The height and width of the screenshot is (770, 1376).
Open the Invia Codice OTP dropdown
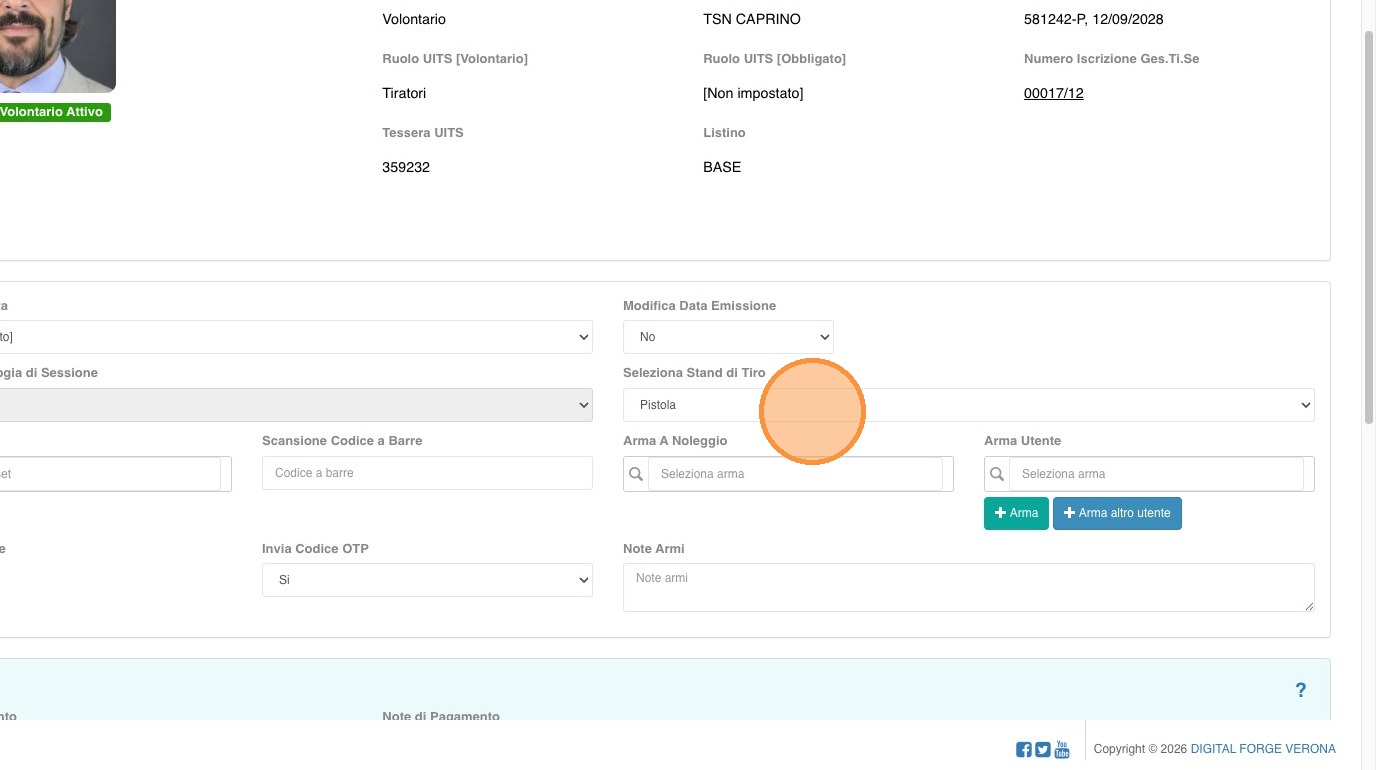click(427, 580)
